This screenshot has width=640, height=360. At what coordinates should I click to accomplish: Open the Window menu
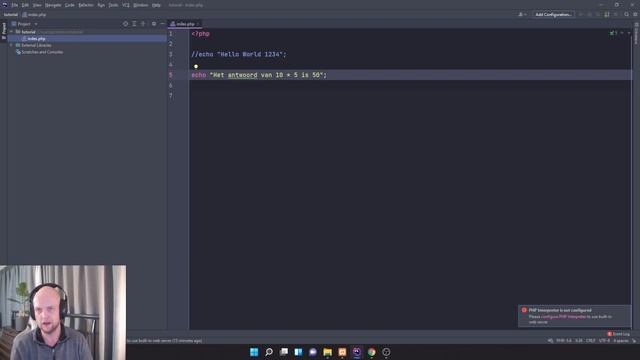[x=141, y=5]
